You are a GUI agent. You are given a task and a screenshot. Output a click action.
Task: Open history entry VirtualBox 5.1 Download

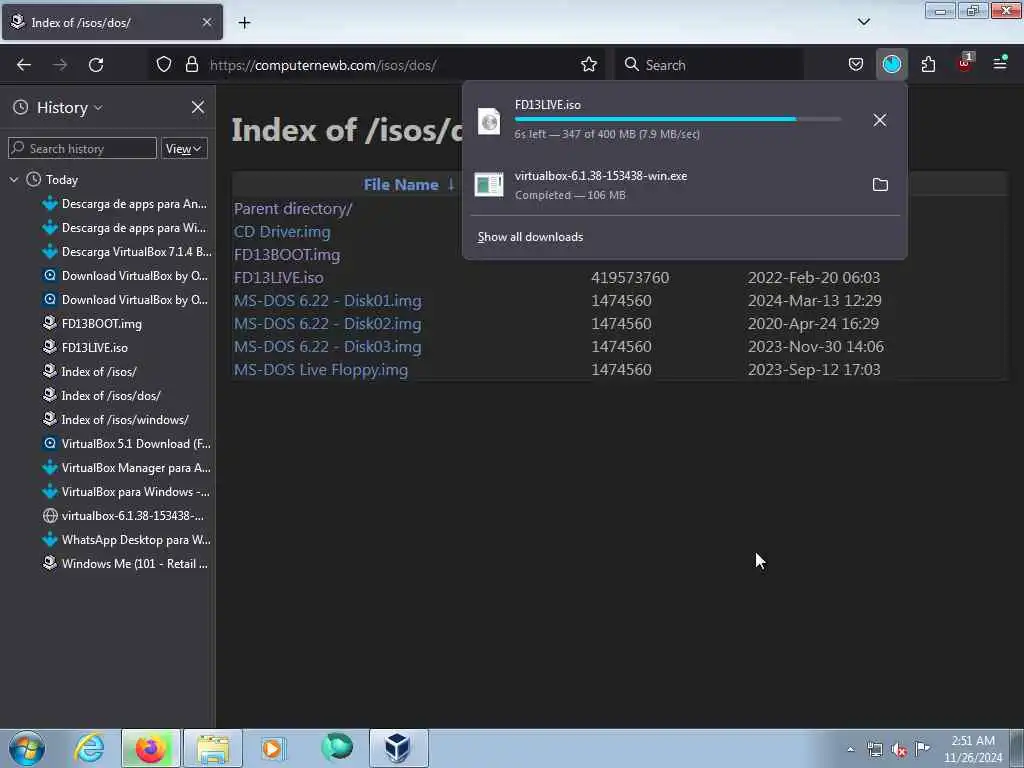click(126, 443)
